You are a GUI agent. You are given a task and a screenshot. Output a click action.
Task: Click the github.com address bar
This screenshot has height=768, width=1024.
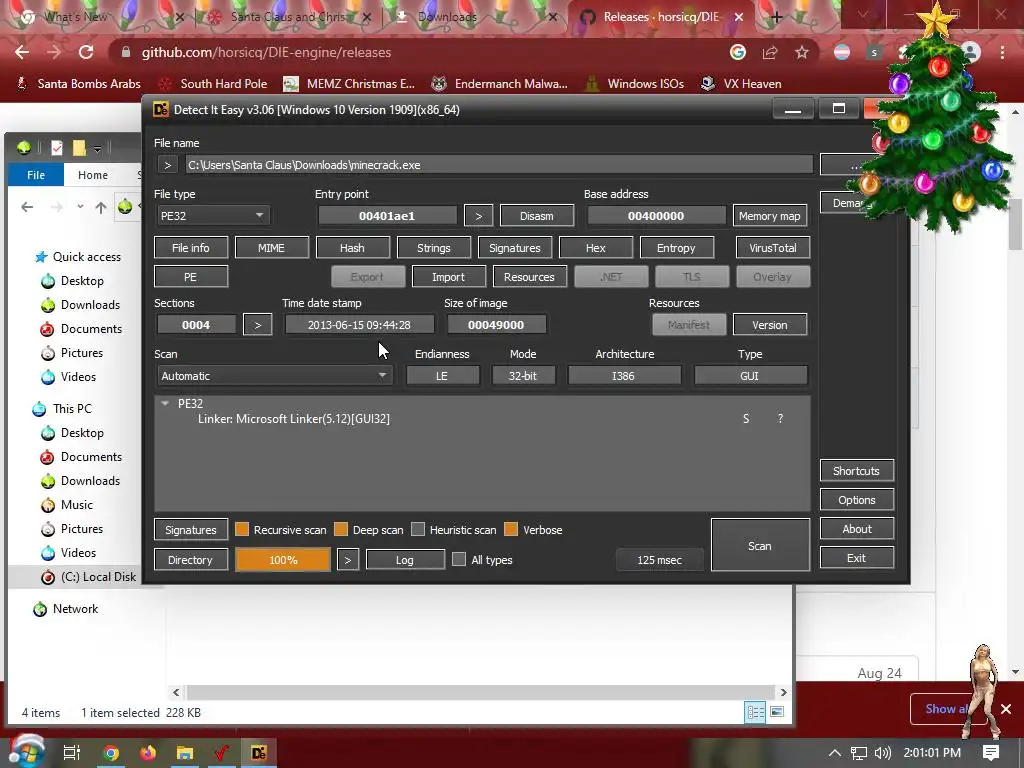coord(418,52)
